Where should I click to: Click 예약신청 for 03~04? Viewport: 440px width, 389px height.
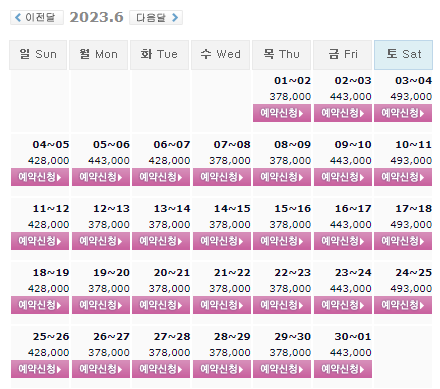403,113
